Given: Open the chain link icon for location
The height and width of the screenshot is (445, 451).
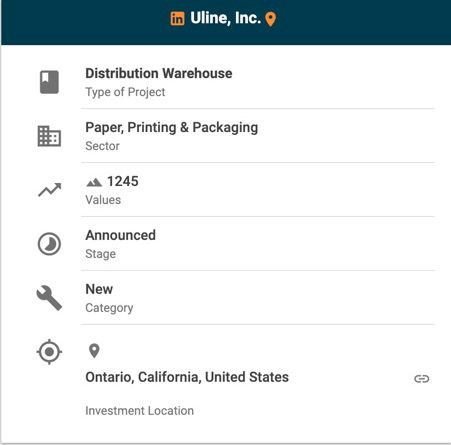Looking at the screenshot, I should point(422,379).
